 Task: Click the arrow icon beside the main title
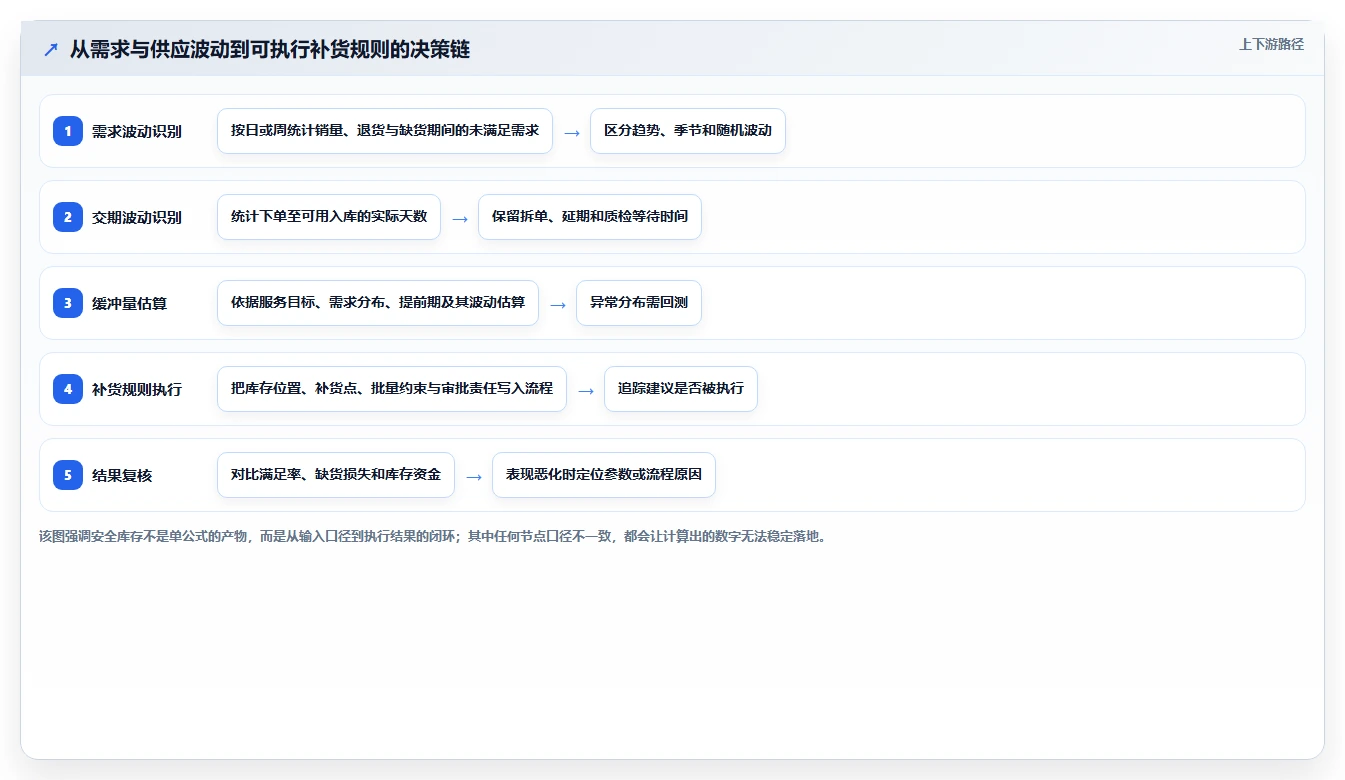[51, 49]
